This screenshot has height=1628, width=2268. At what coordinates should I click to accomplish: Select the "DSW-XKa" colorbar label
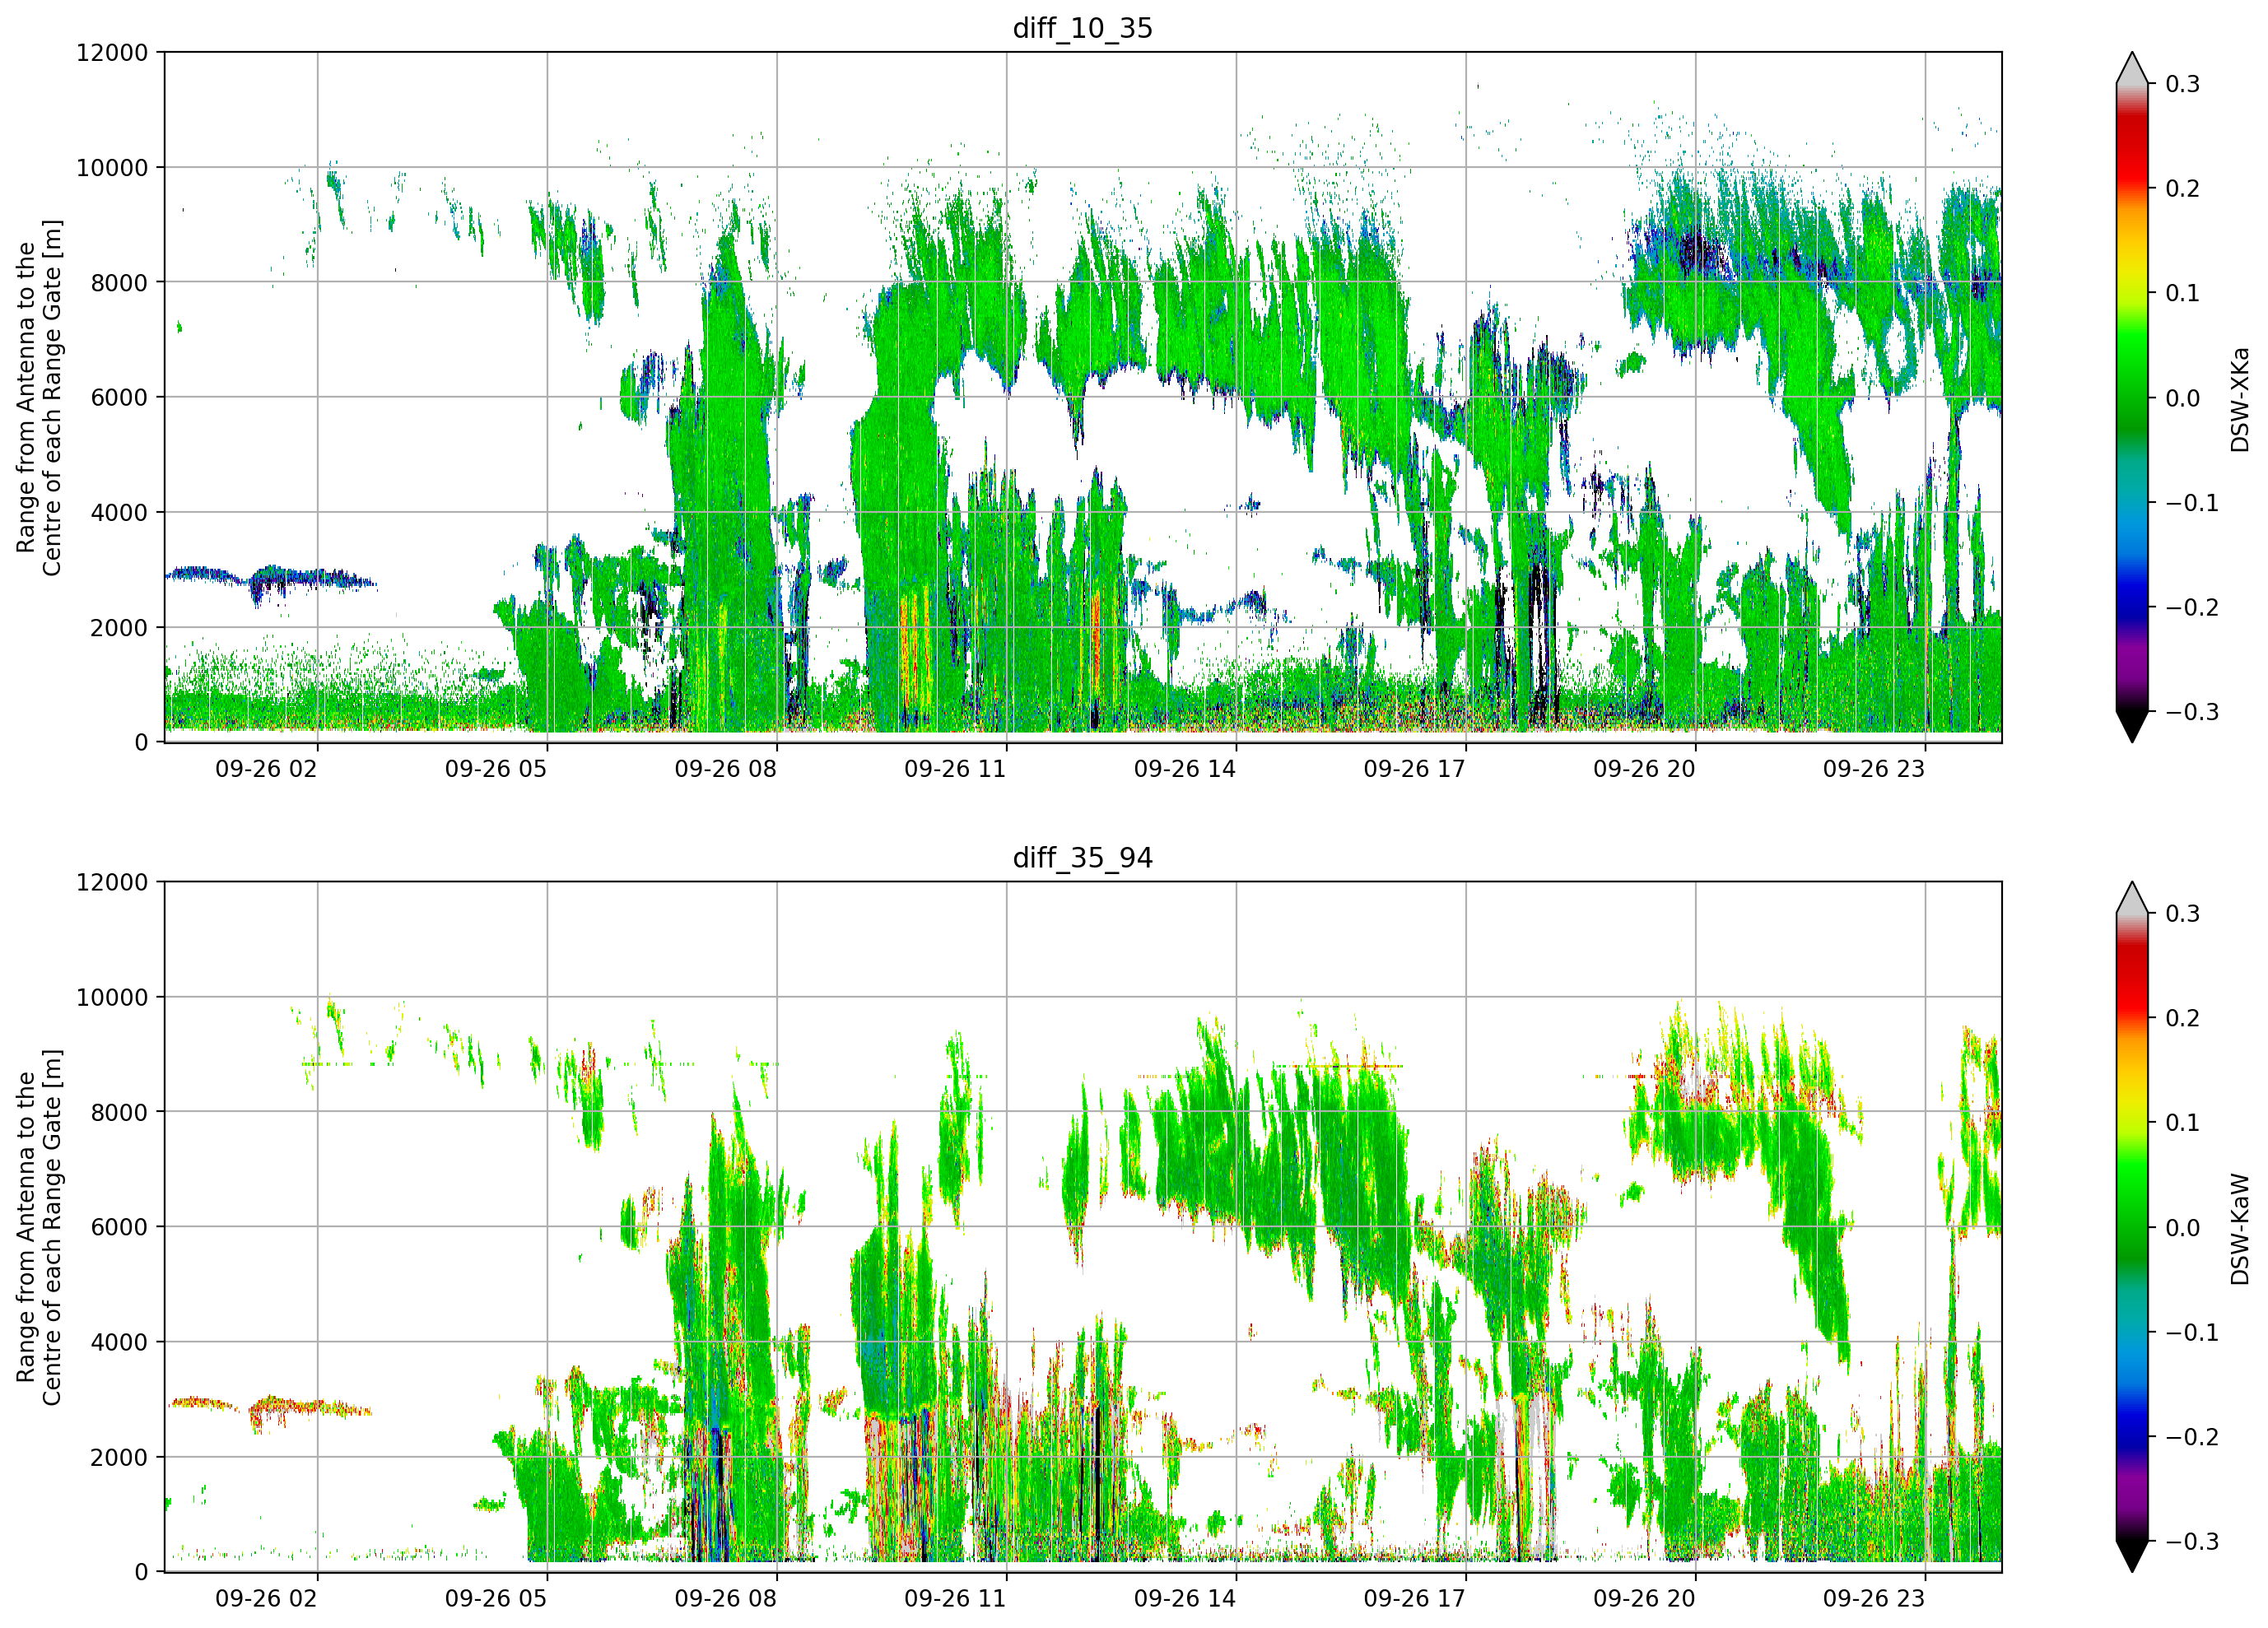coord(2240,399)
